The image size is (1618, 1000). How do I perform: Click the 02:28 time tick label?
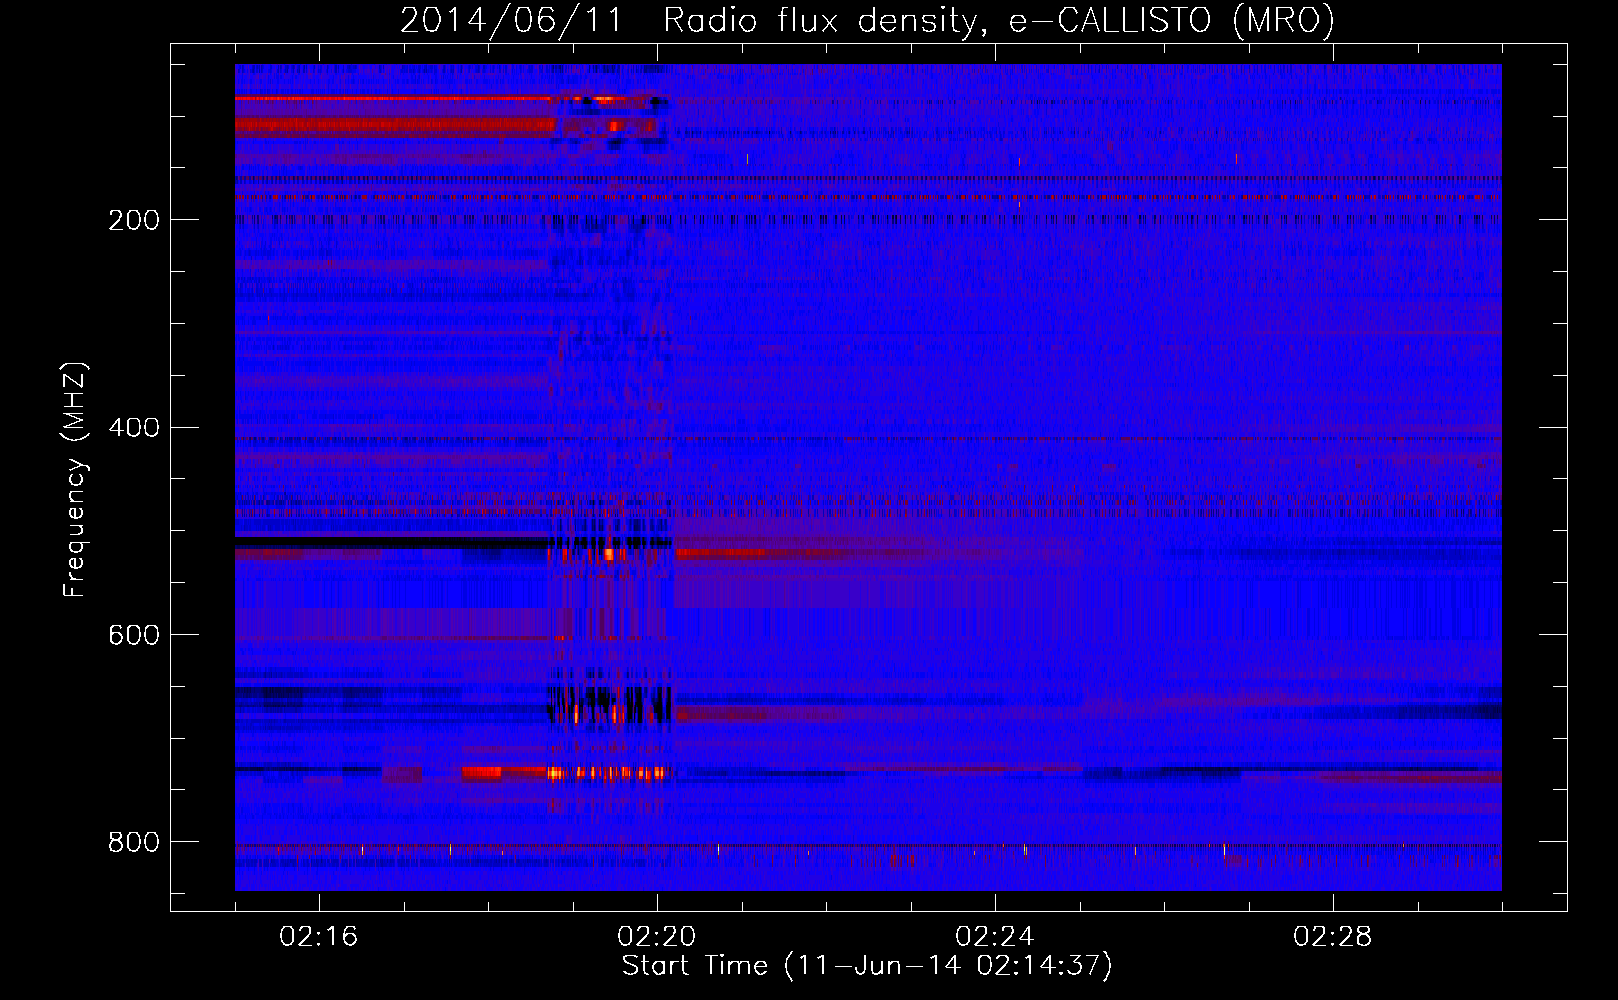point(1333,937)
